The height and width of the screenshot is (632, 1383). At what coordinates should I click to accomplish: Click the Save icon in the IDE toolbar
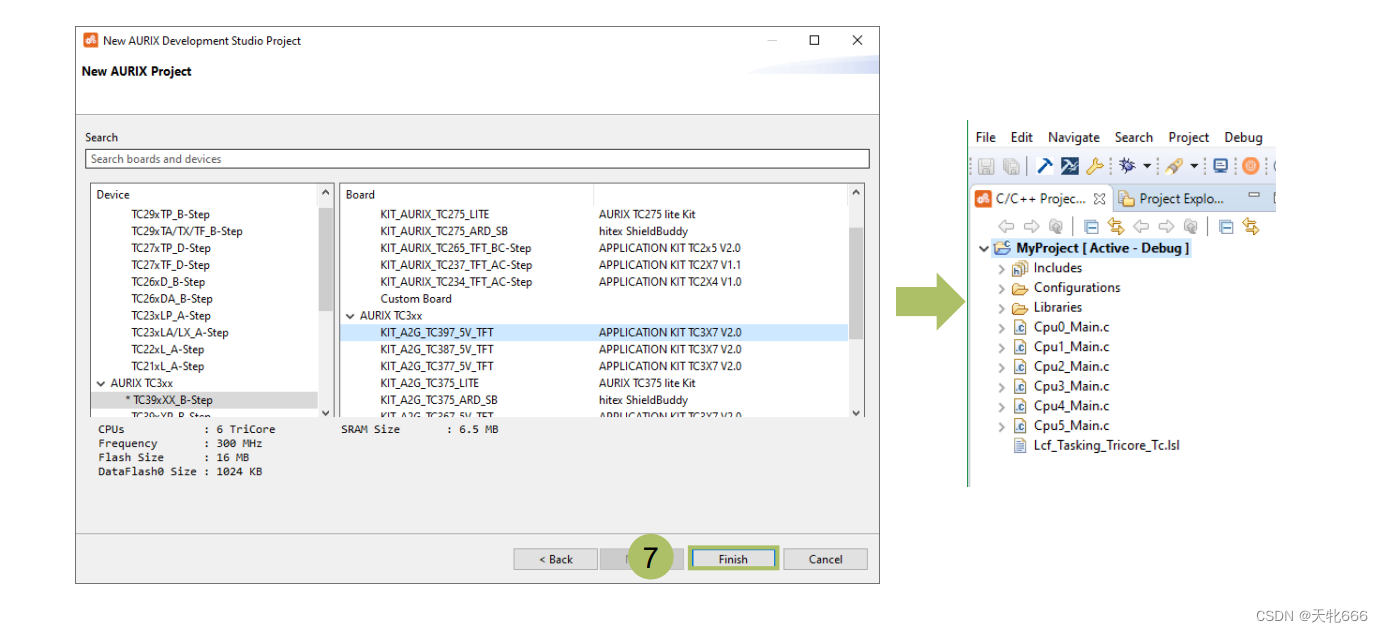point(986,166)
